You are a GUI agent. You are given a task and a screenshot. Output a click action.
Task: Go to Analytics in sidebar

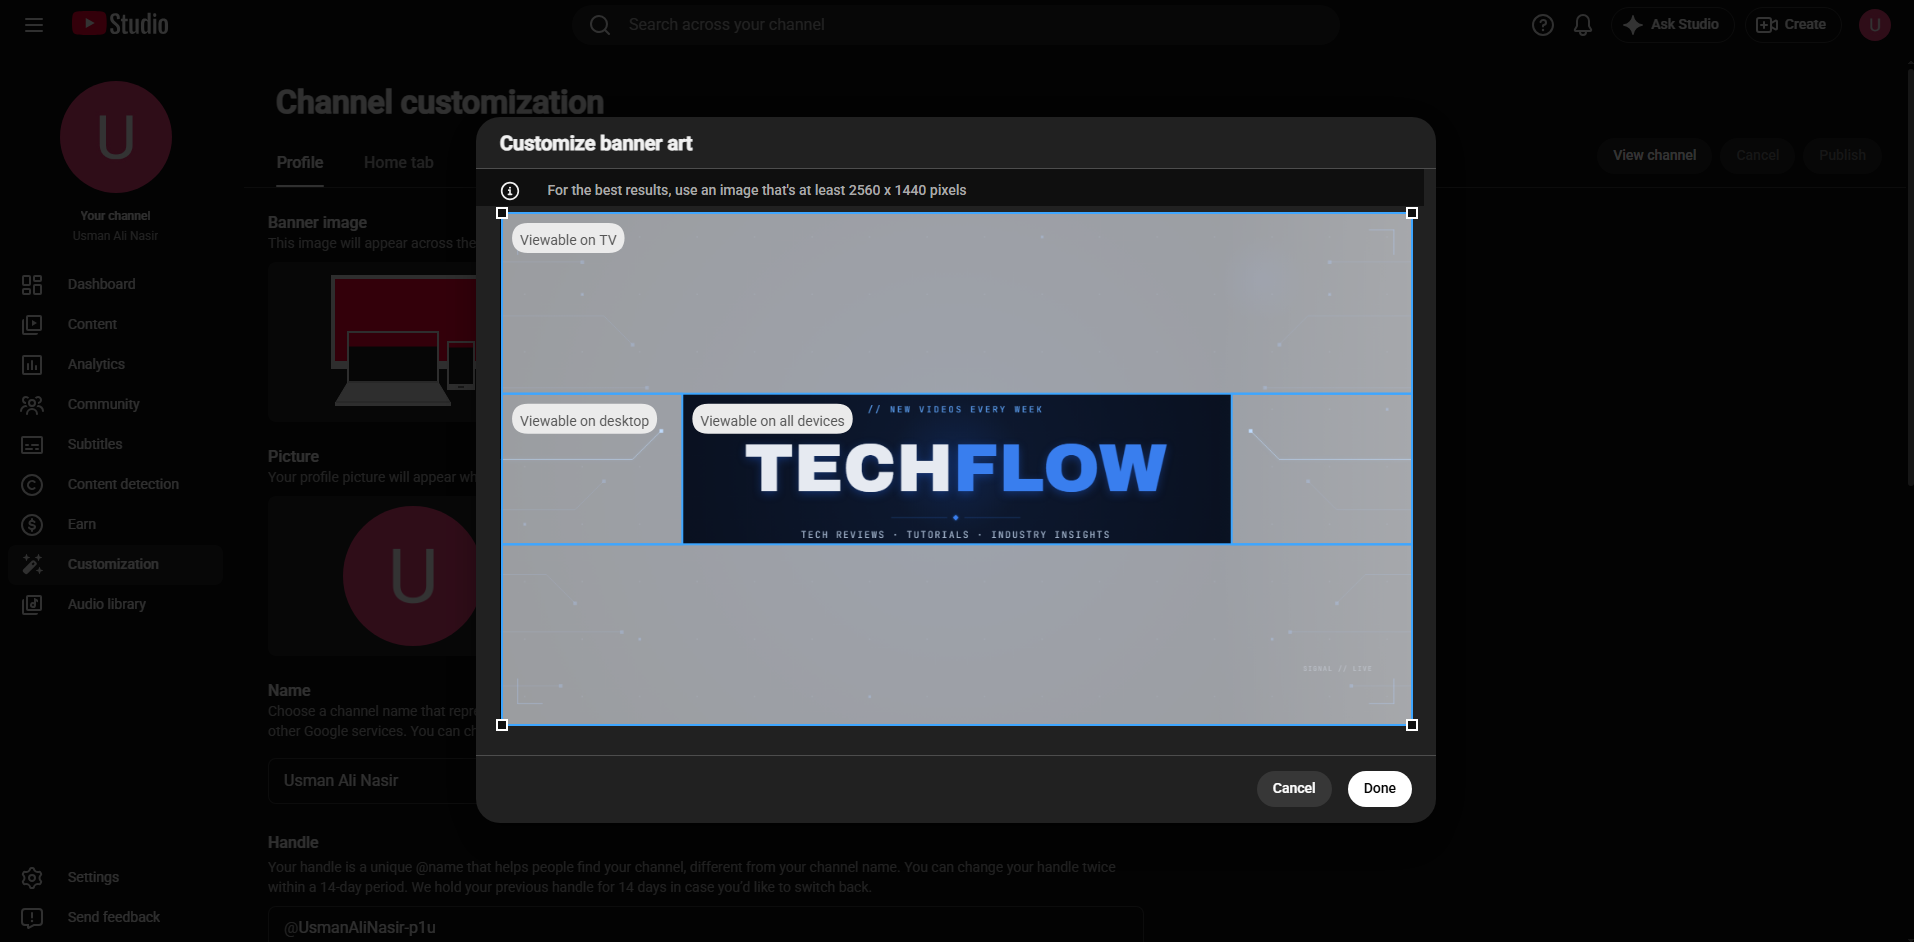115,365
